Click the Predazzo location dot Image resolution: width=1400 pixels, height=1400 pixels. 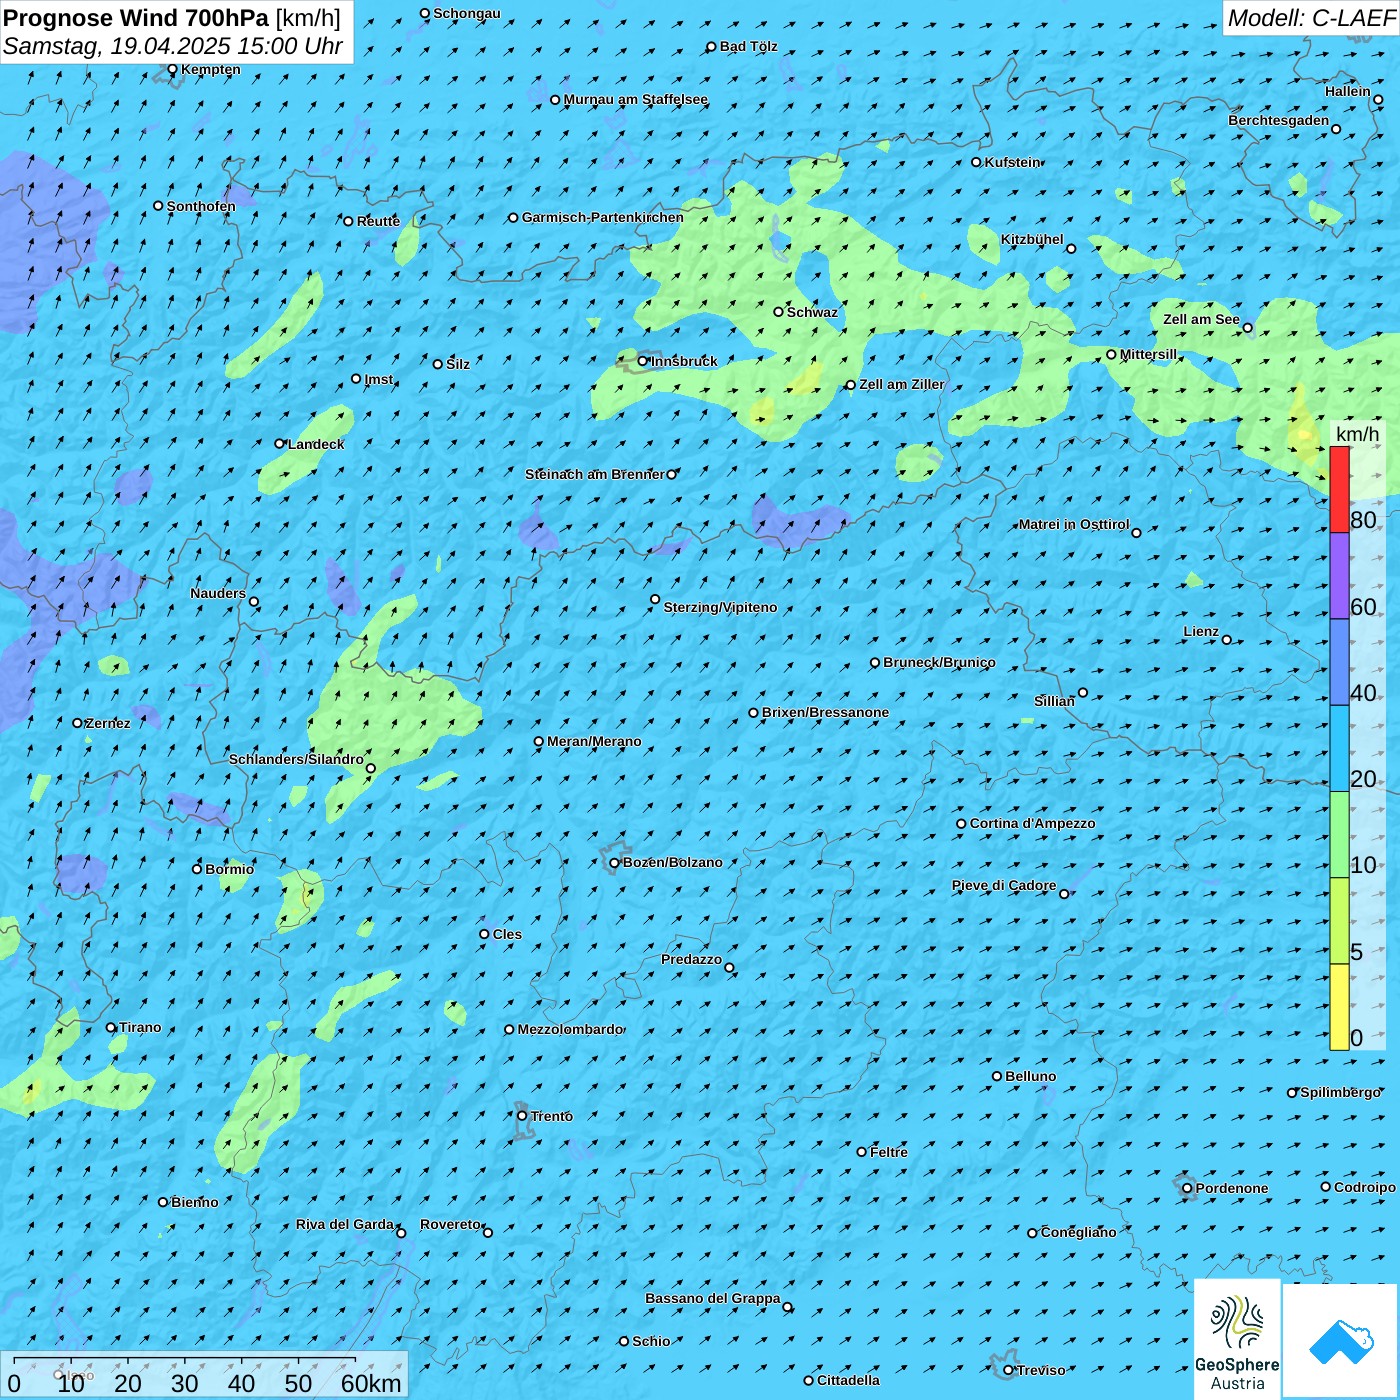[729, 968]
